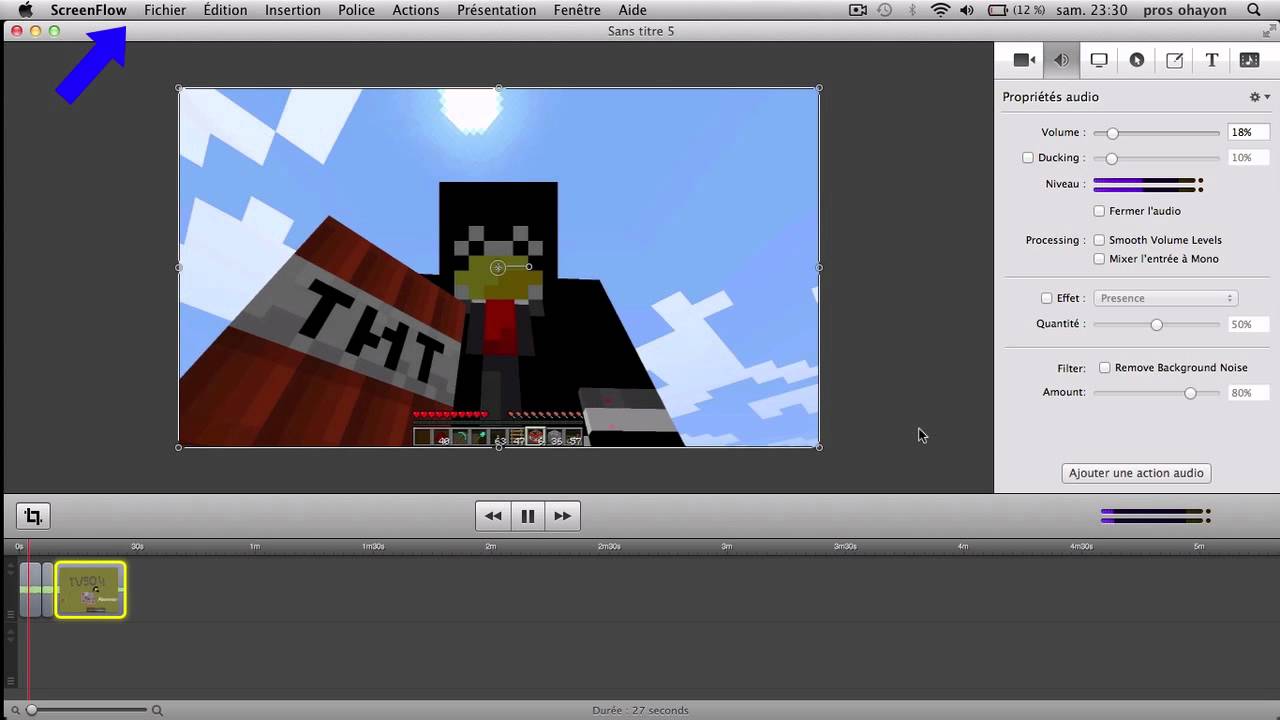Rewind playback with the double-left arrows
This screenshot has height=720, width=1280.
click(493, 516)
